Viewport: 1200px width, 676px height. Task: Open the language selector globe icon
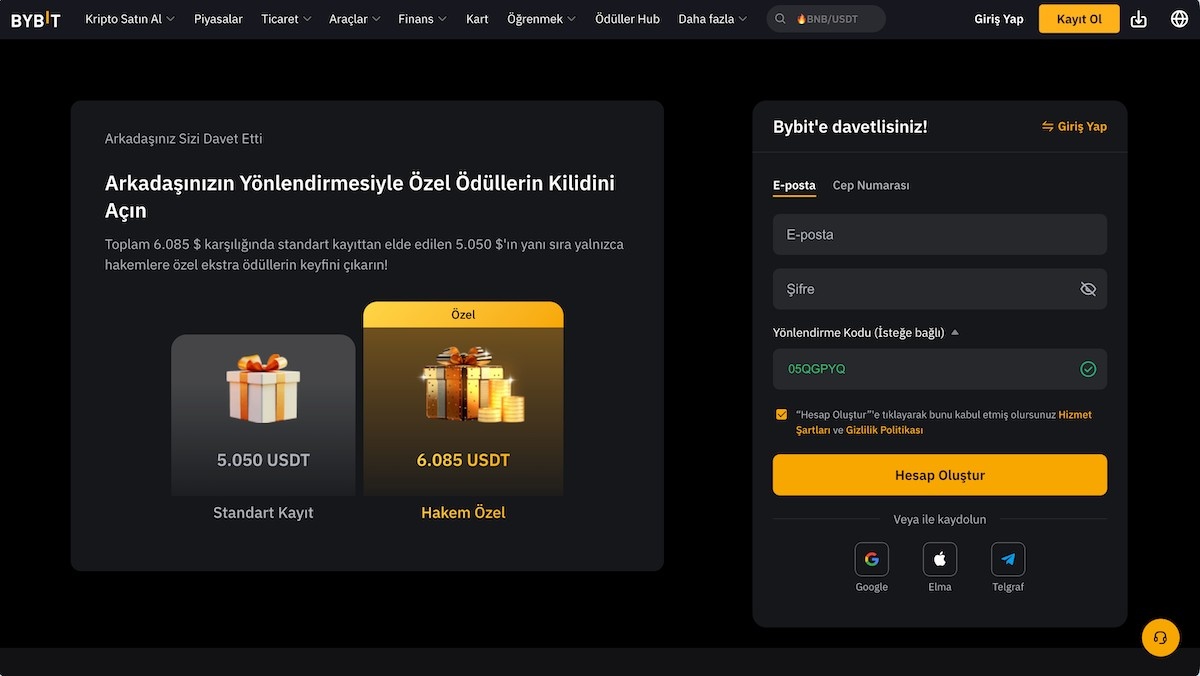[1178, 18]
